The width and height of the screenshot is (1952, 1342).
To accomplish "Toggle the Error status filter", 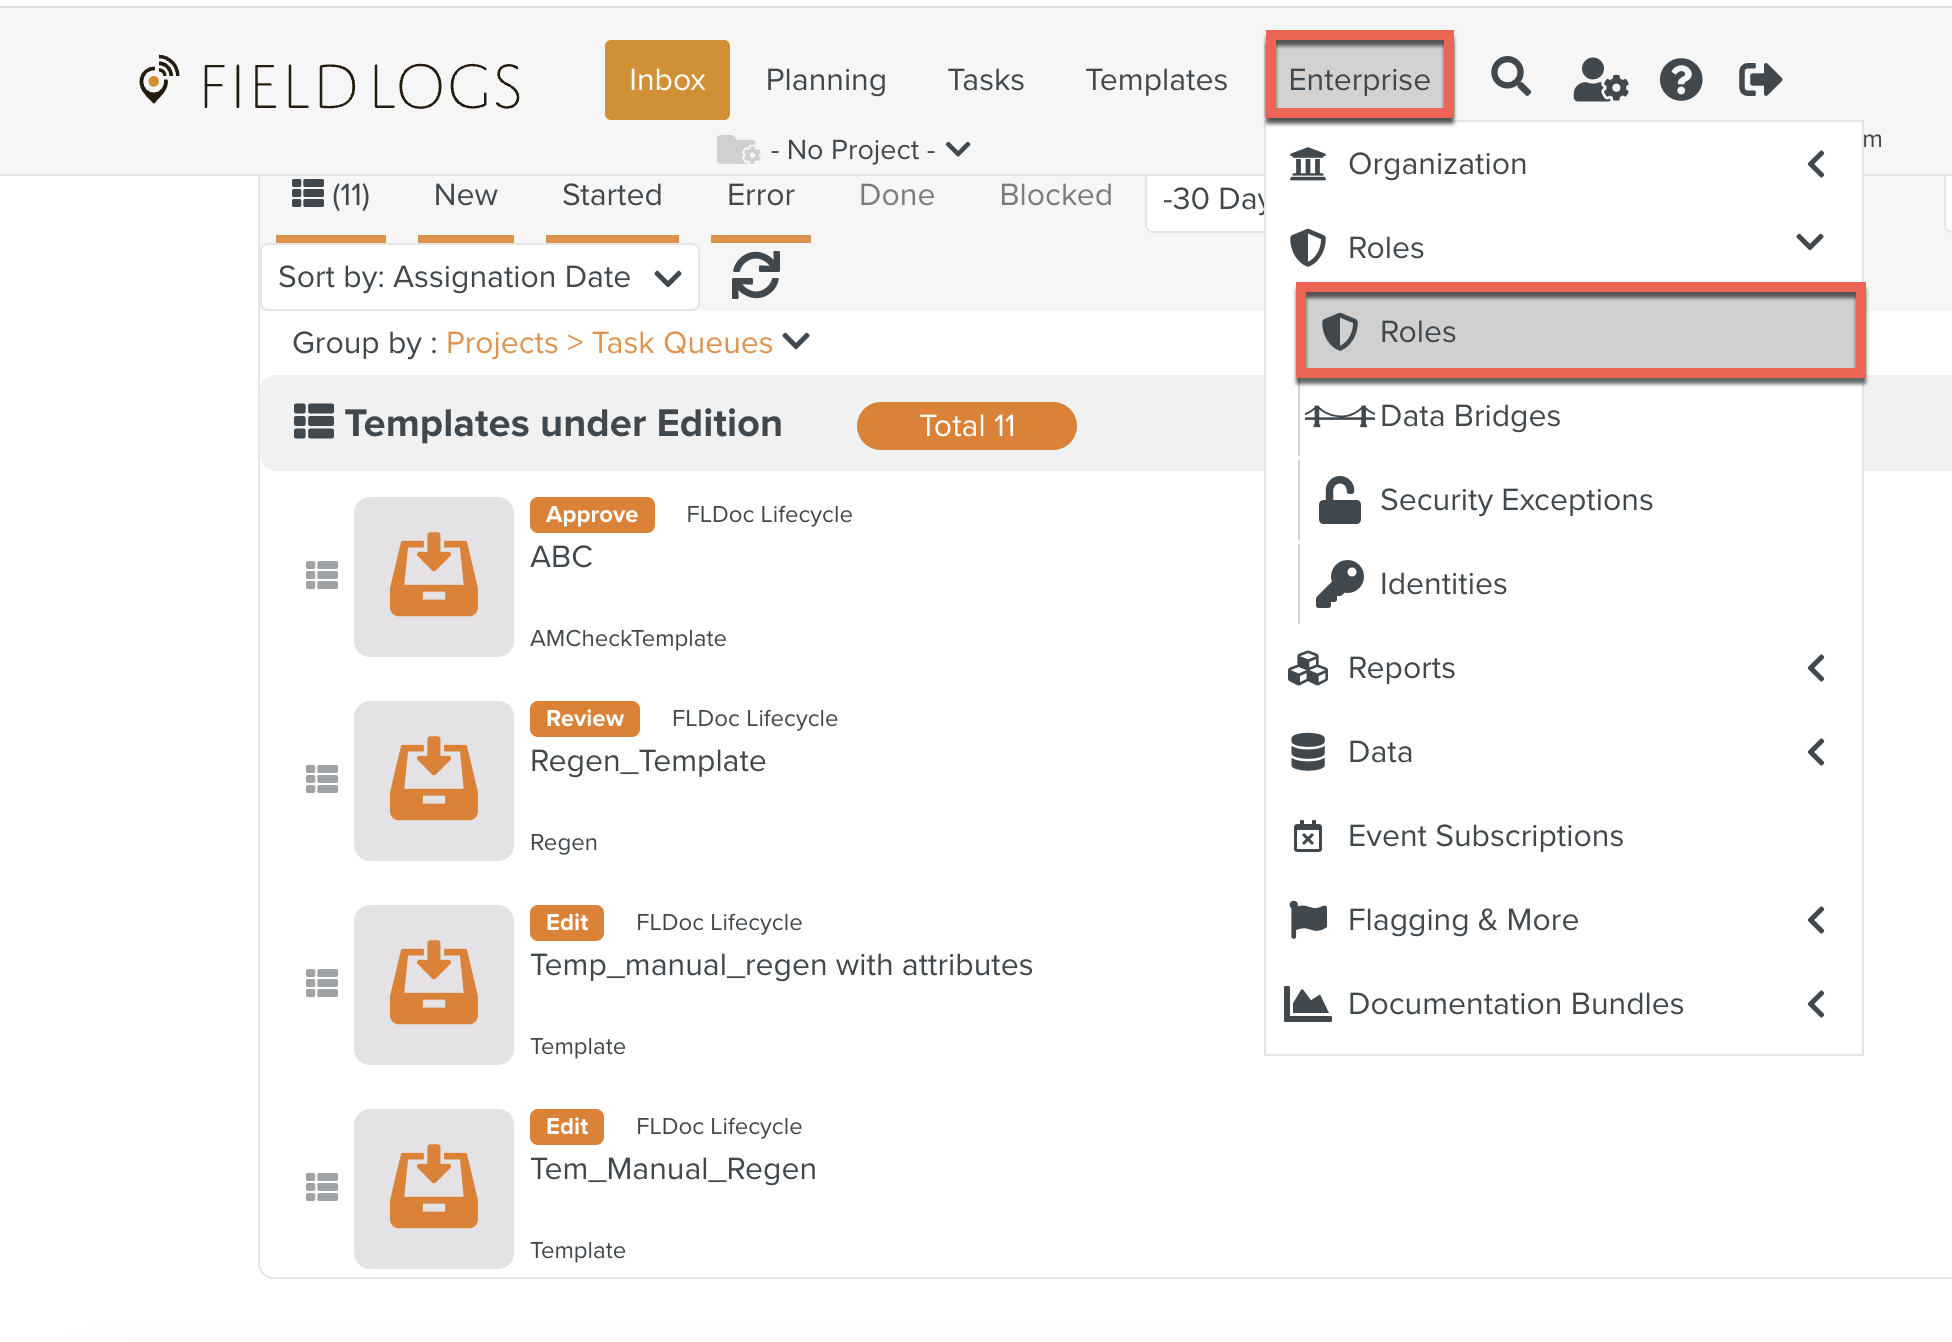I will 761,196.
